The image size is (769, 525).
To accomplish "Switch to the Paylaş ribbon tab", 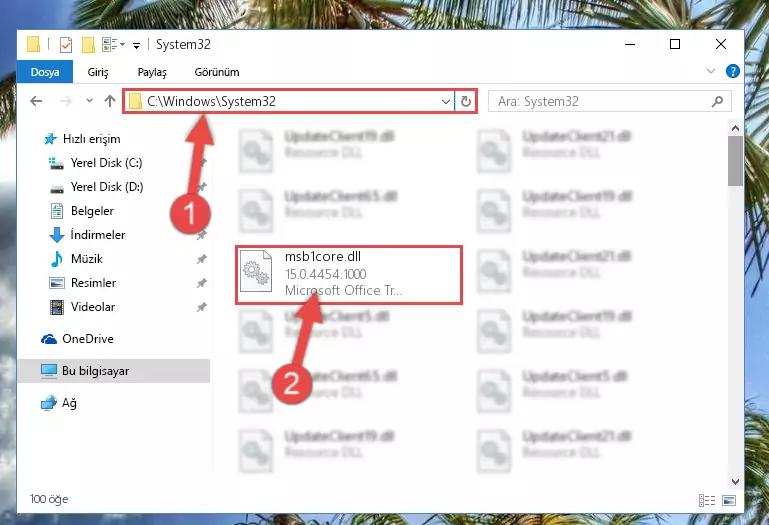I will click(x=152, y=72).
